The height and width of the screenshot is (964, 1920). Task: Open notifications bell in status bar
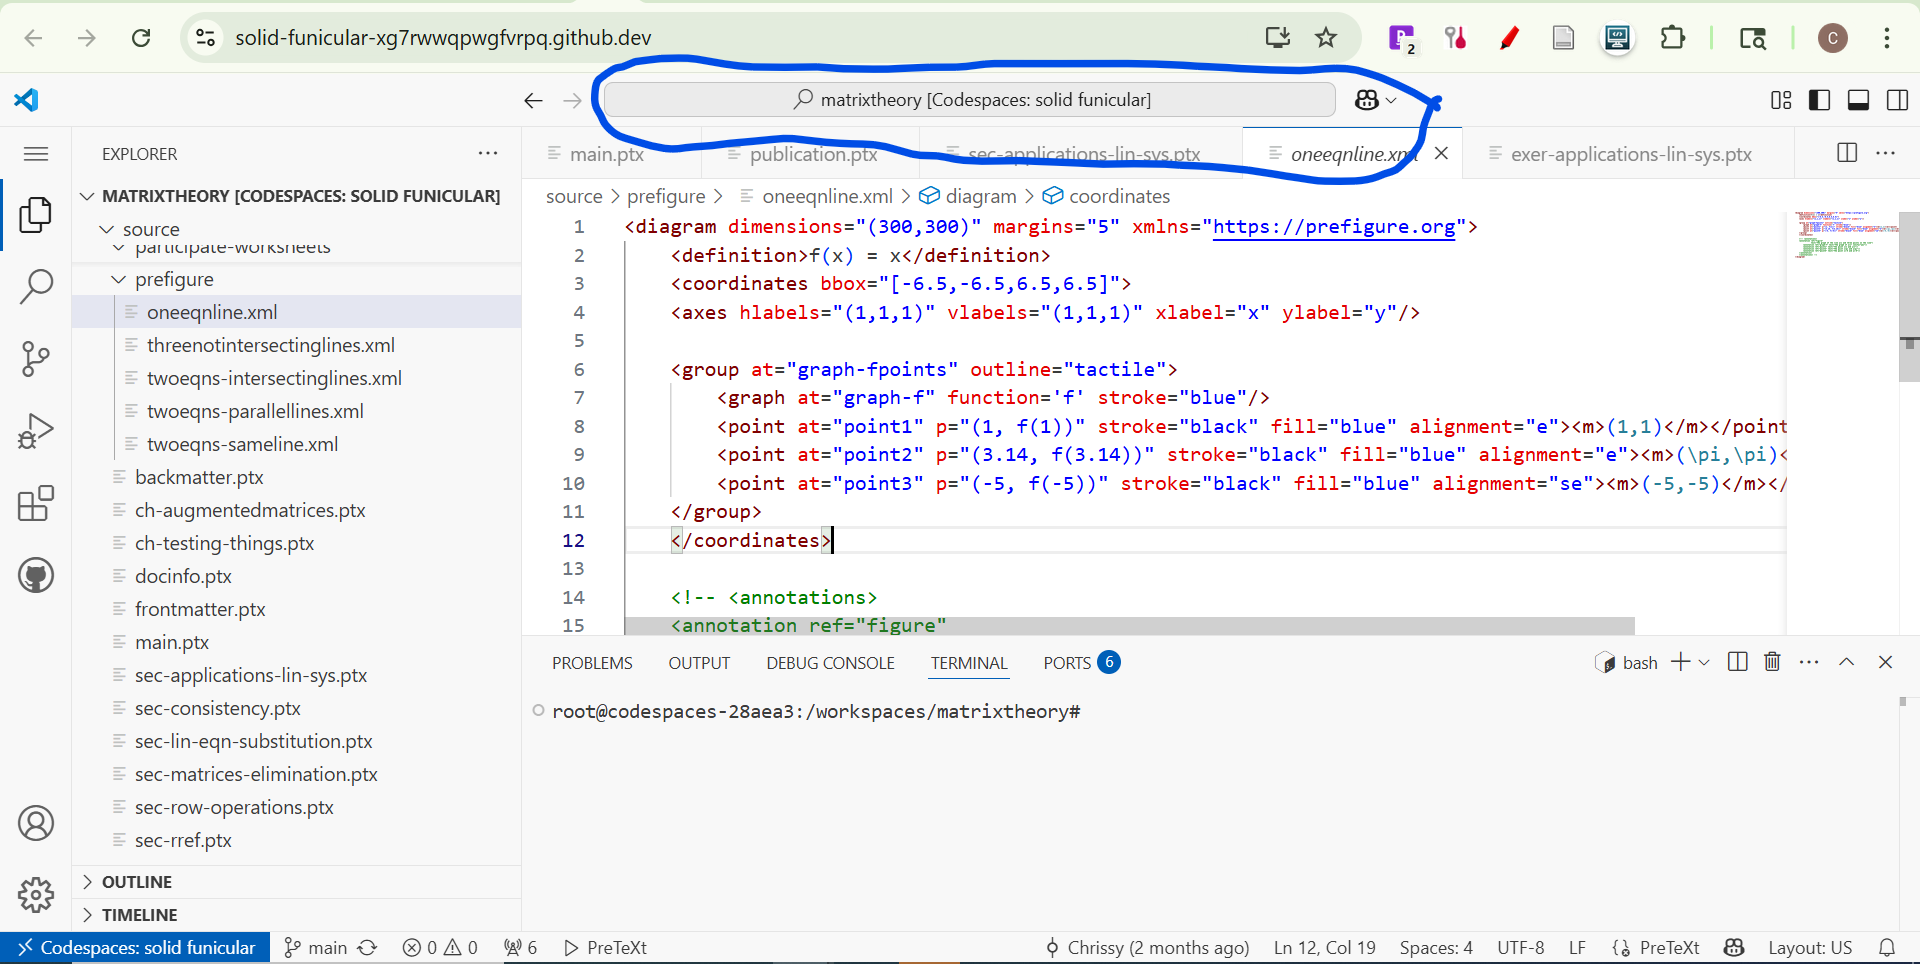point(1887,947)
